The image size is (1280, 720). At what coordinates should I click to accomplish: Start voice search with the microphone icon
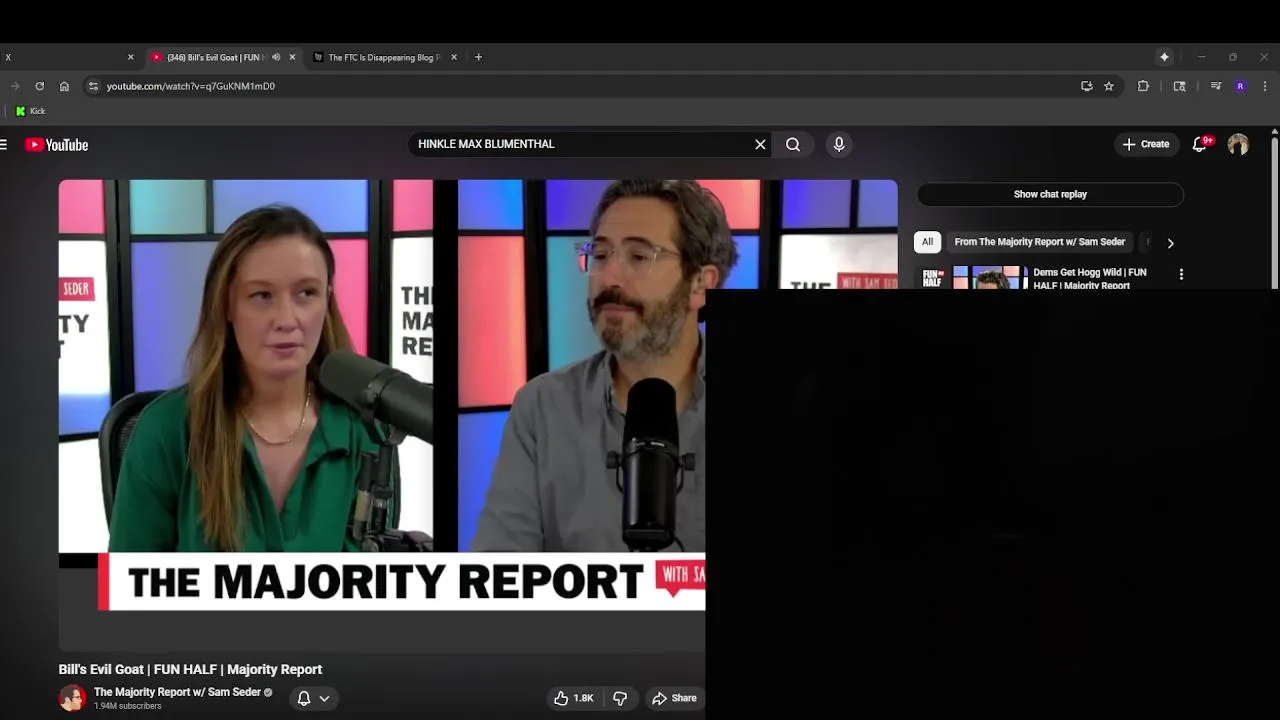pos(839,144)
